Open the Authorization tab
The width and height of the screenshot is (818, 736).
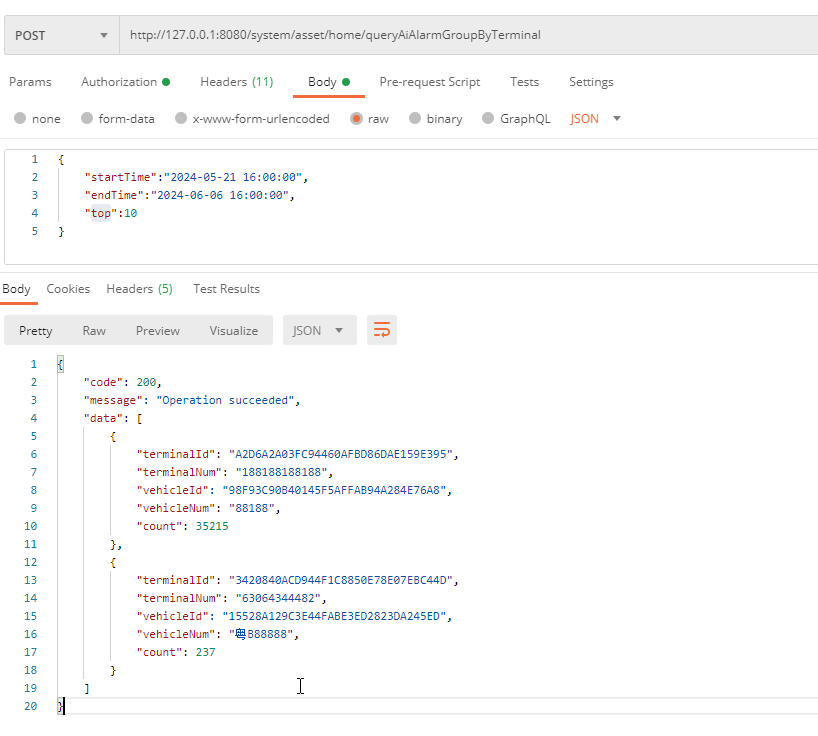point(124,82)
